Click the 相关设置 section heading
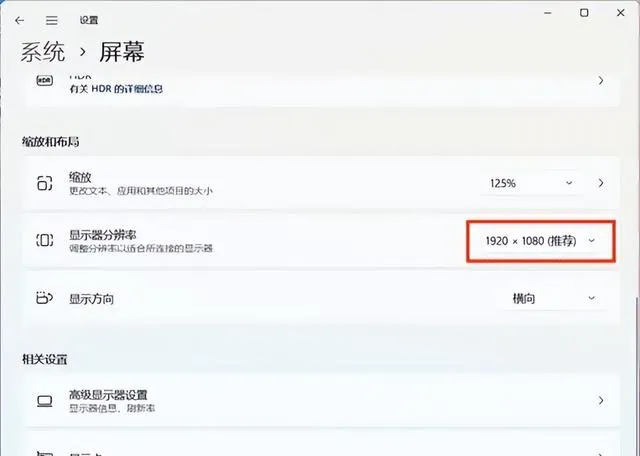 tap(44, 359)
